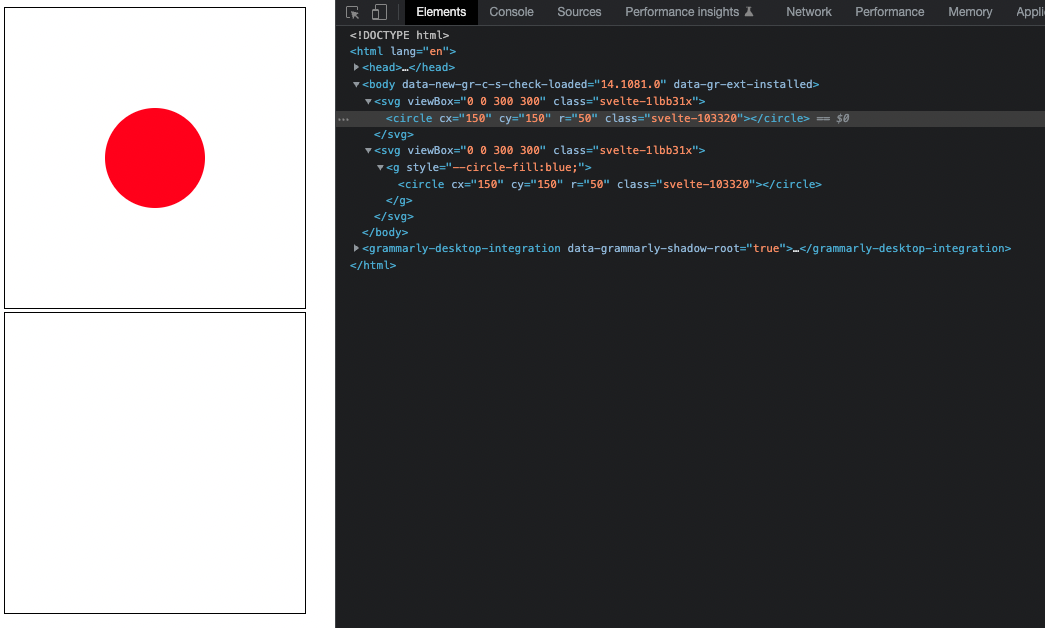1045x628 pixels.
Task: Collapse the g style element node
Action: pos(381,167)
